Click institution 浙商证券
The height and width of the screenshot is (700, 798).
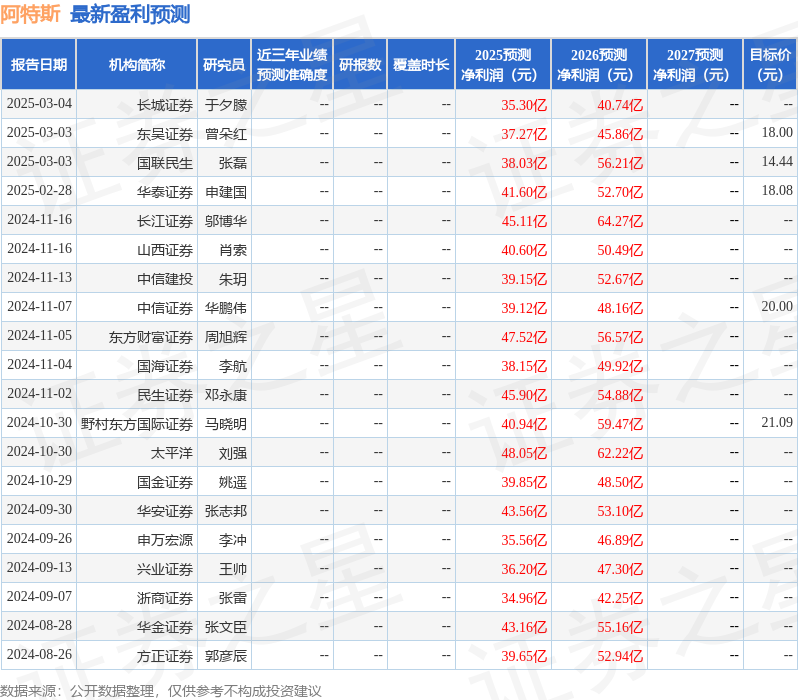[165, 599]
